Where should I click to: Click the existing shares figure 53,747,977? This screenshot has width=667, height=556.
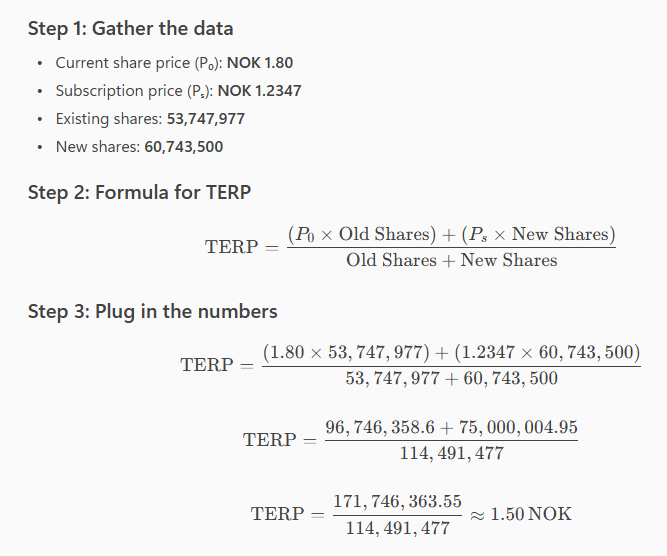tap(205, 119)
